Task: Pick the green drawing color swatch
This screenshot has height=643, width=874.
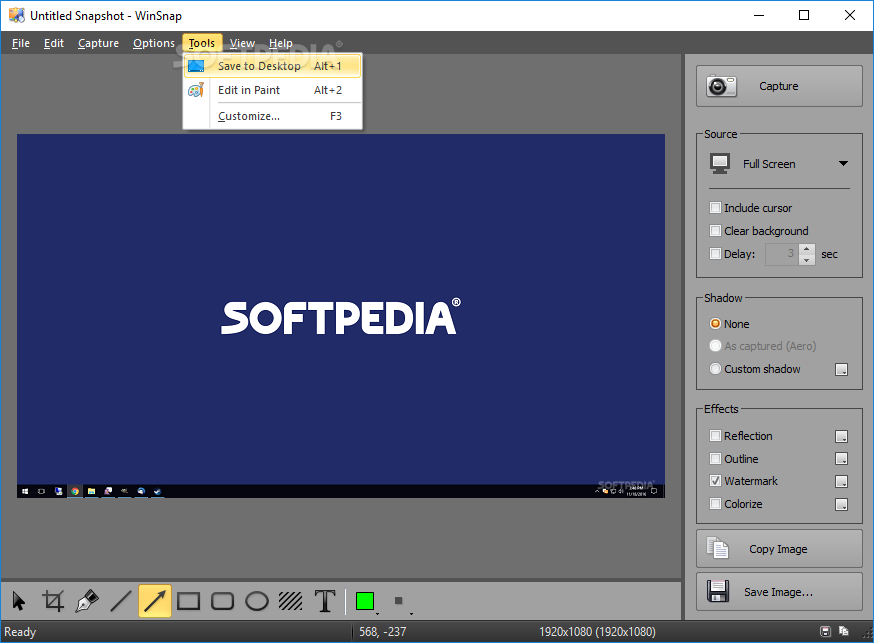Action: tap(365, 601)
